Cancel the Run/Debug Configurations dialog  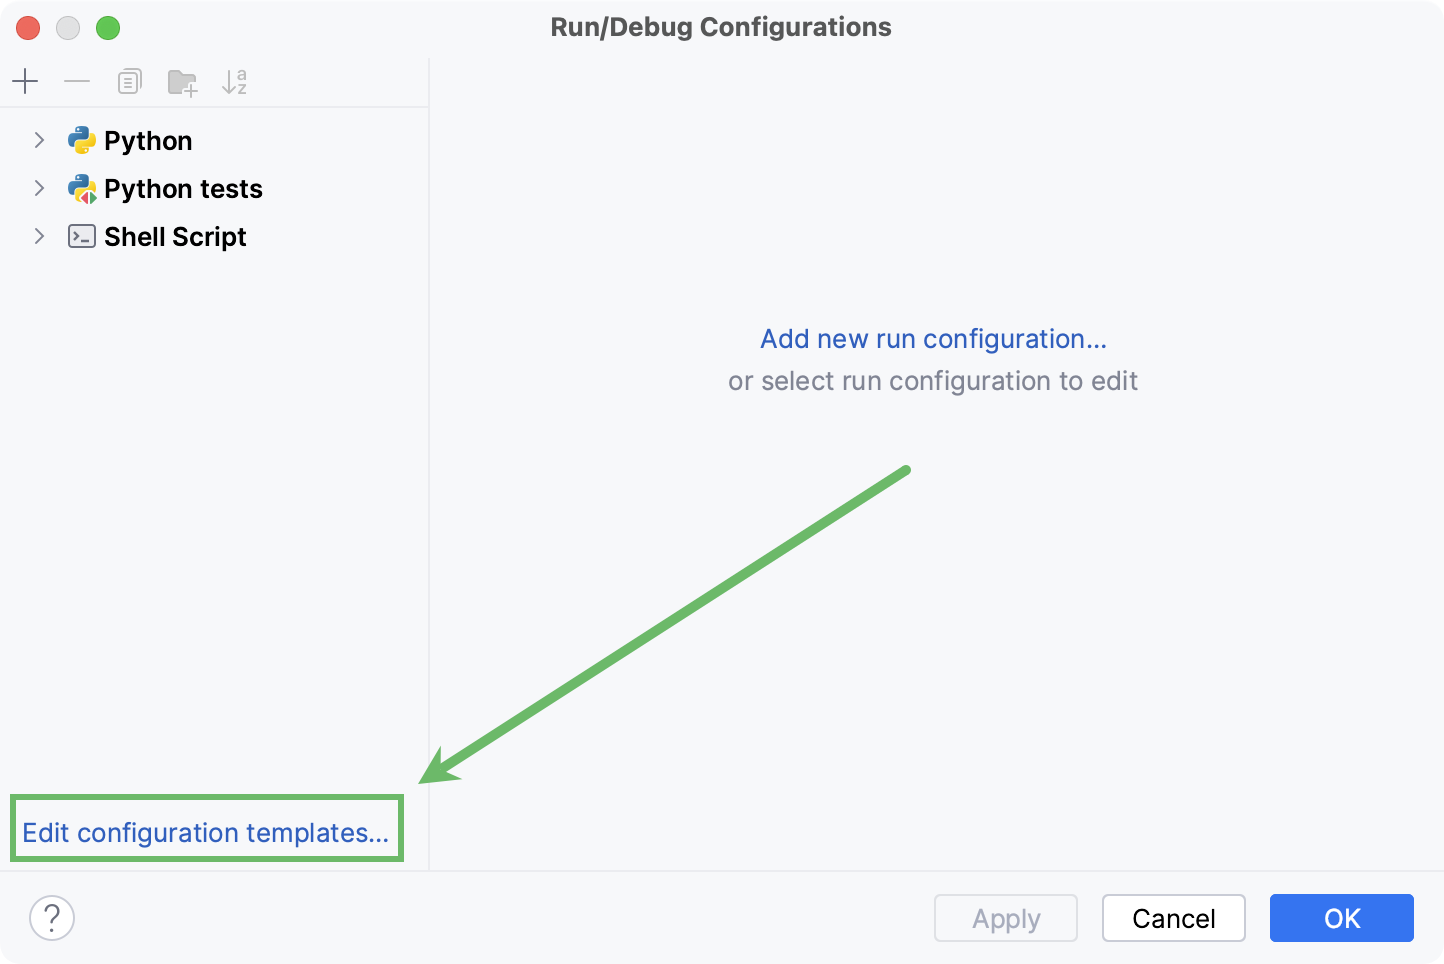tap(1173, 918)
